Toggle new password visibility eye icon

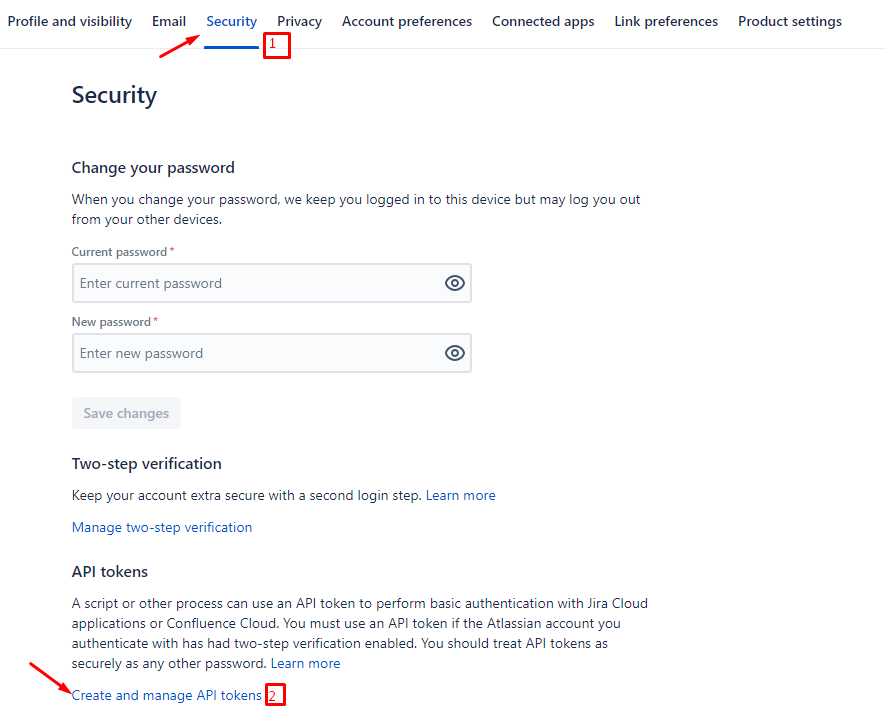(x=454, y=353)
